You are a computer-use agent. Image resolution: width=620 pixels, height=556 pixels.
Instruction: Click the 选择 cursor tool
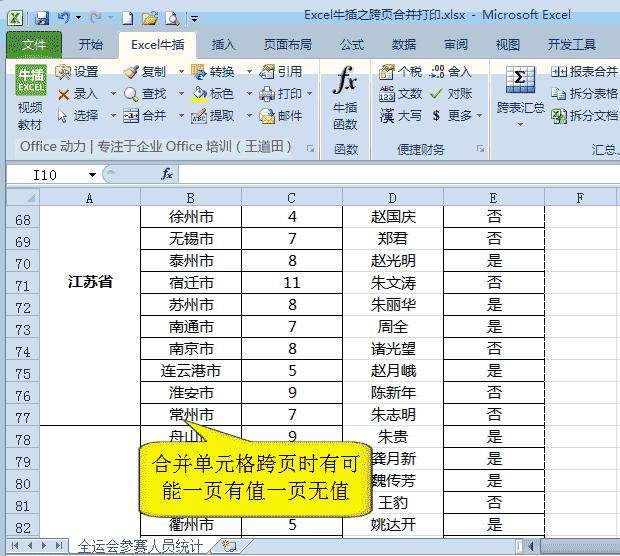pyautogui.click(x=77, y=116)
